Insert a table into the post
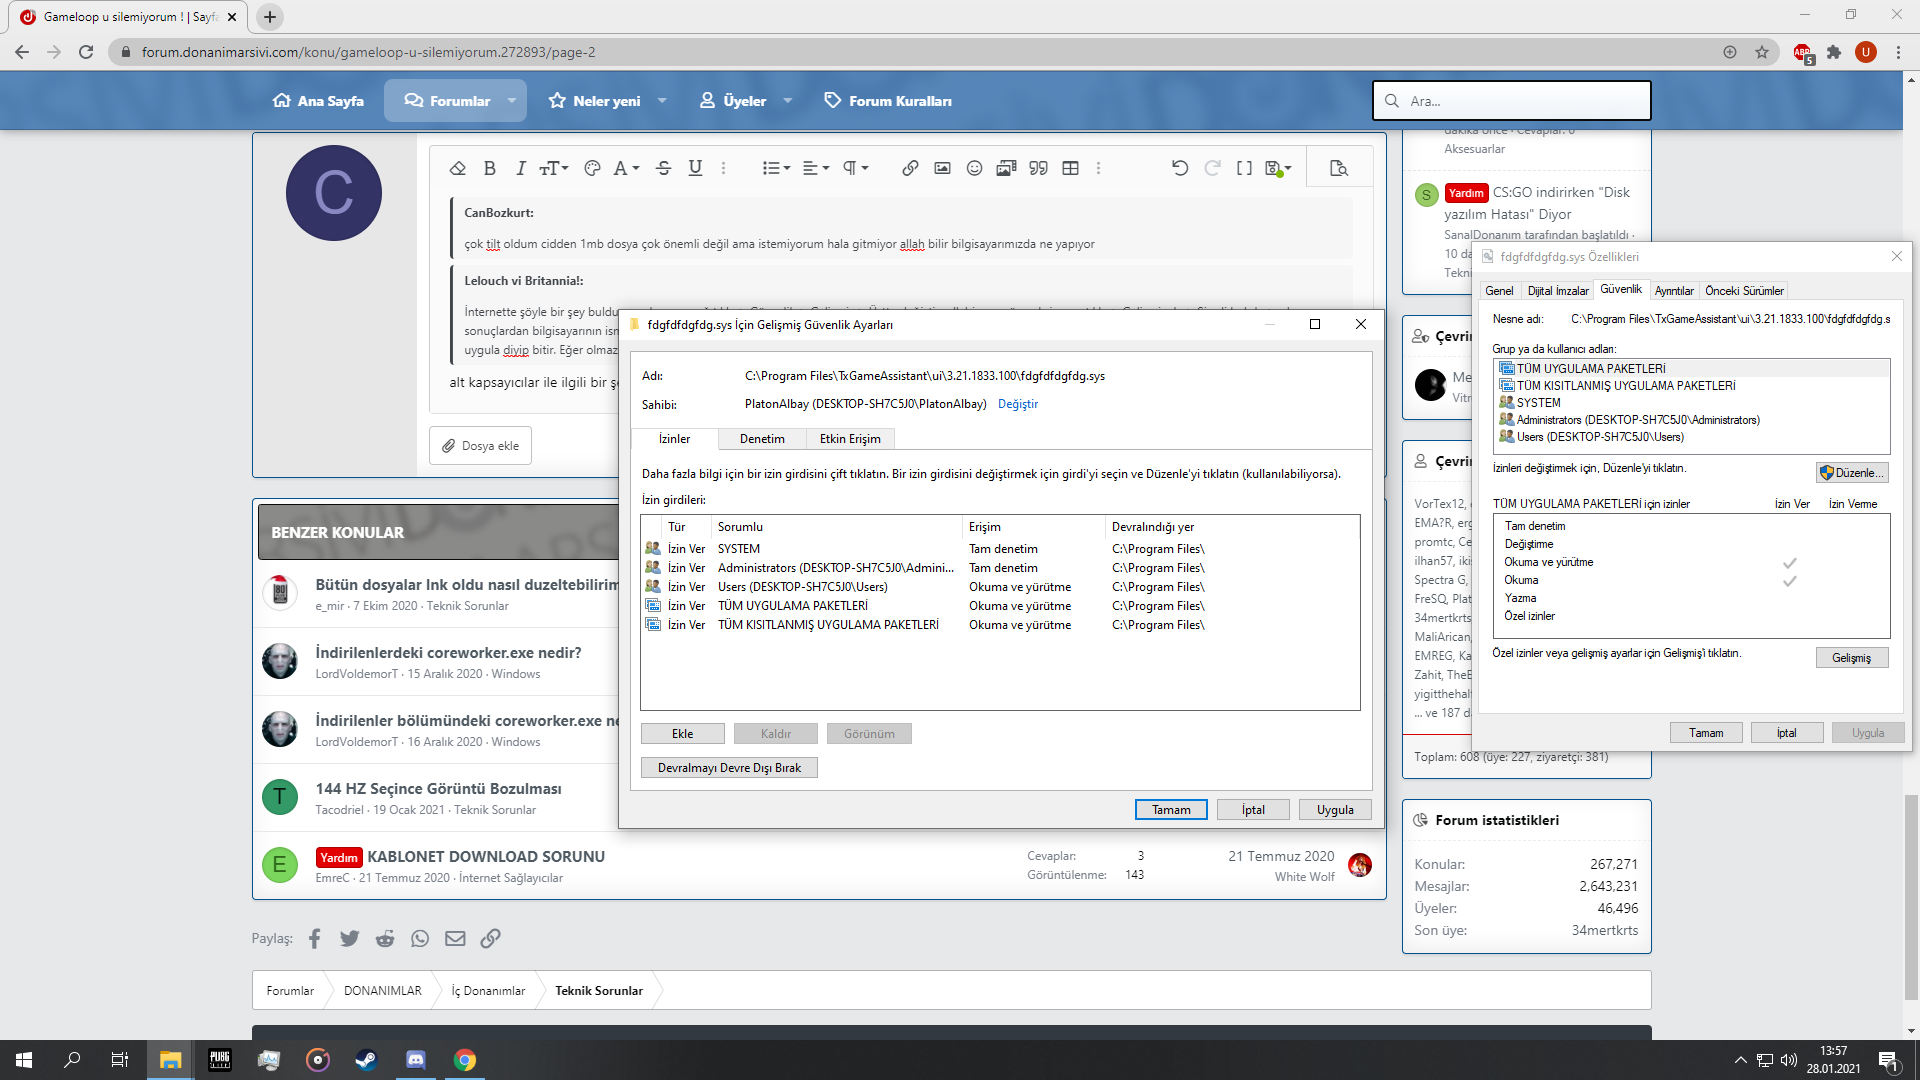The height and width of the screenshot is (1080, 1920). tap(1070, 168)
